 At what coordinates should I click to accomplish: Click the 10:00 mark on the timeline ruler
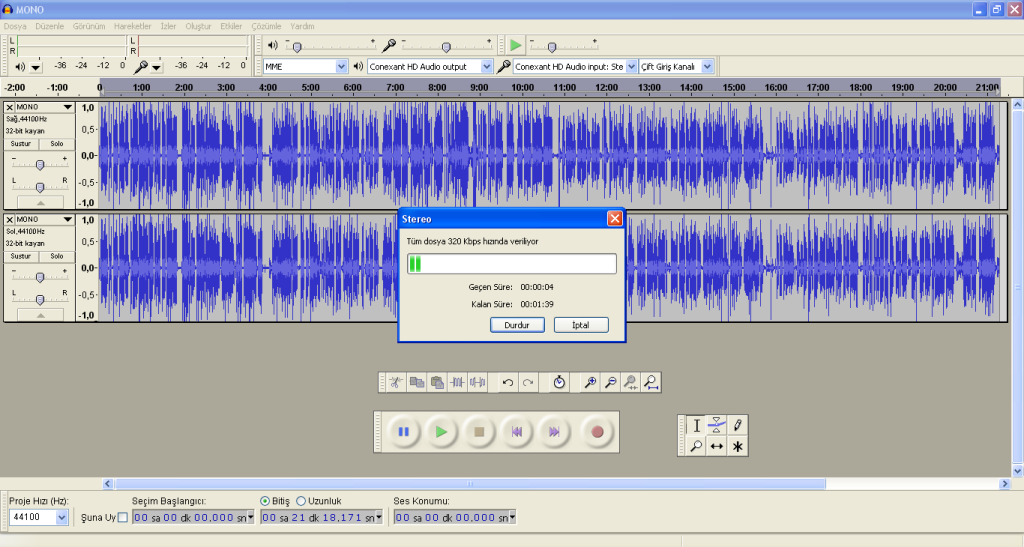(522, 87)
